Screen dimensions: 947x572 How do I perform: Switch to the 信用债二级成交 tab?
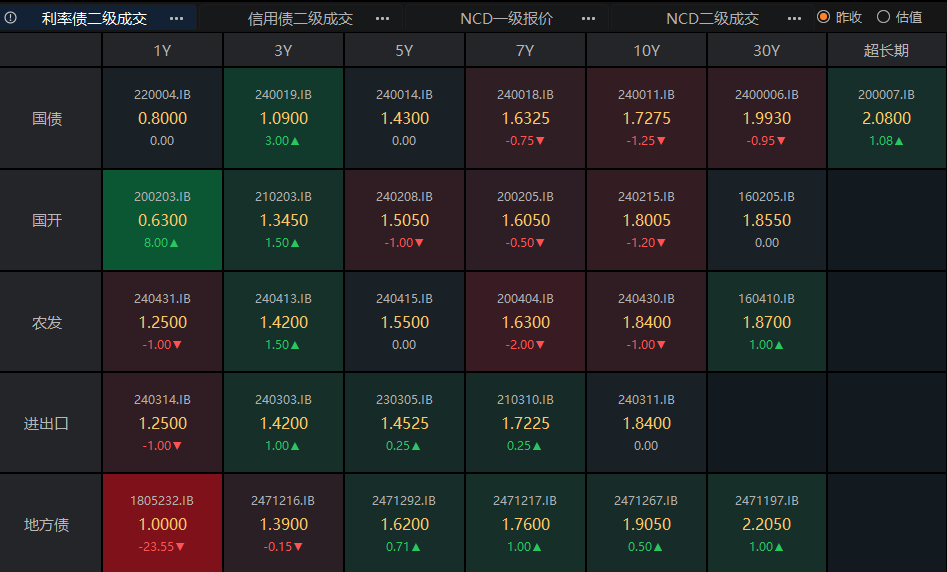pyautogui.click(x=300, y=18)
